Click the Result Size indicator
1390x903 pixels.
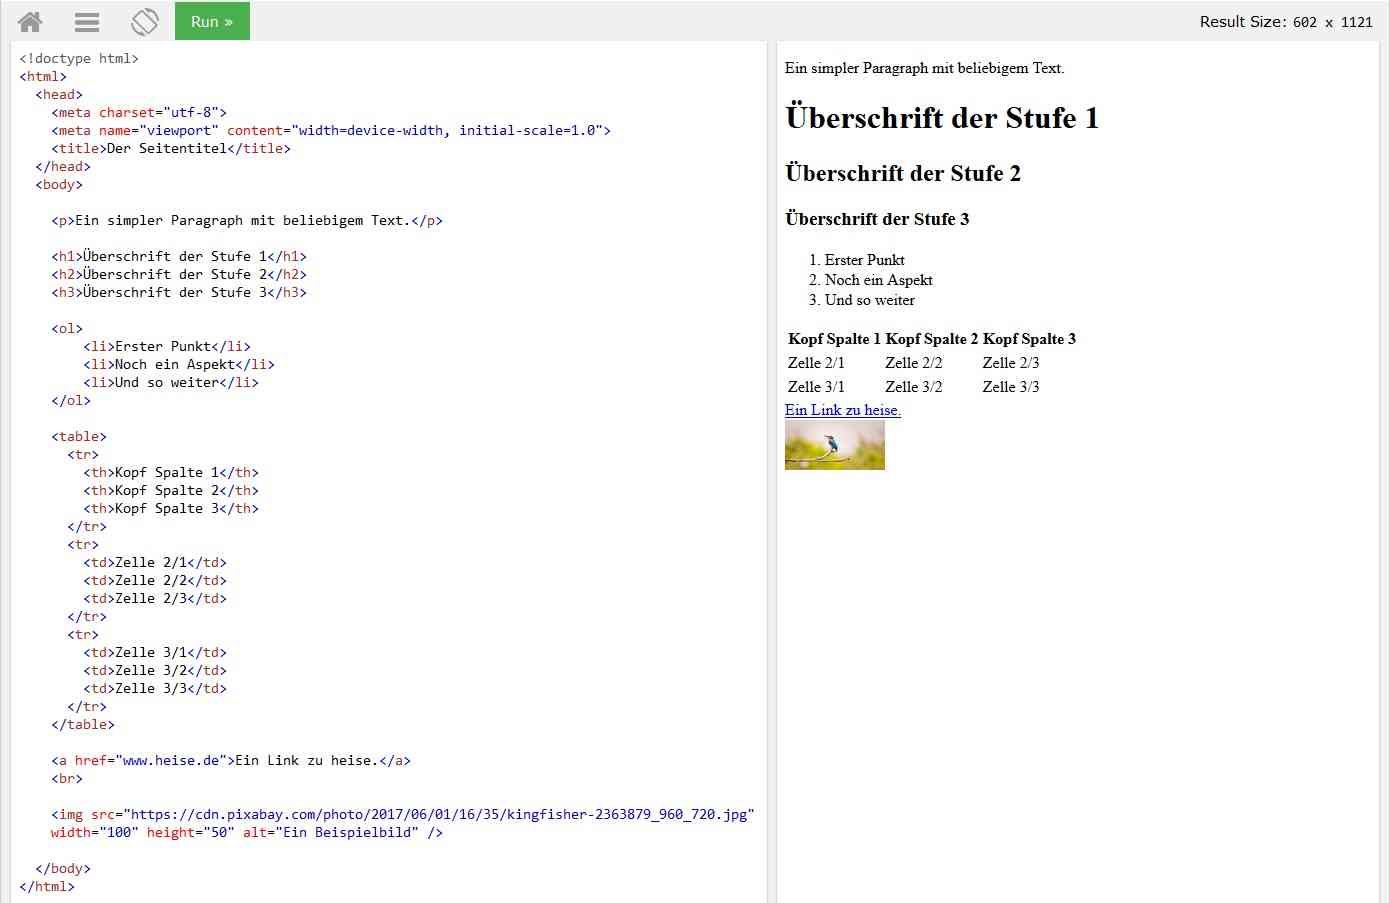click(x=1283, y=20)
